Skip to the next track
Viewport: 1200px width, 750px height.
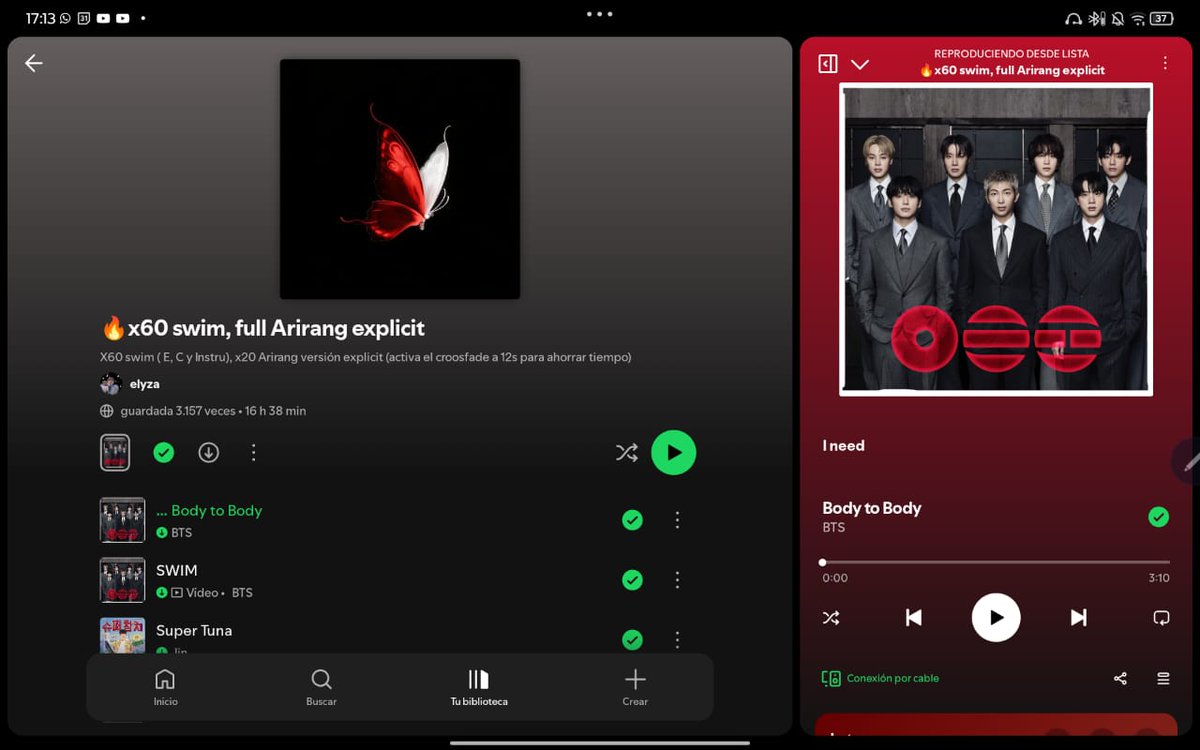(x=1079, y=618)
